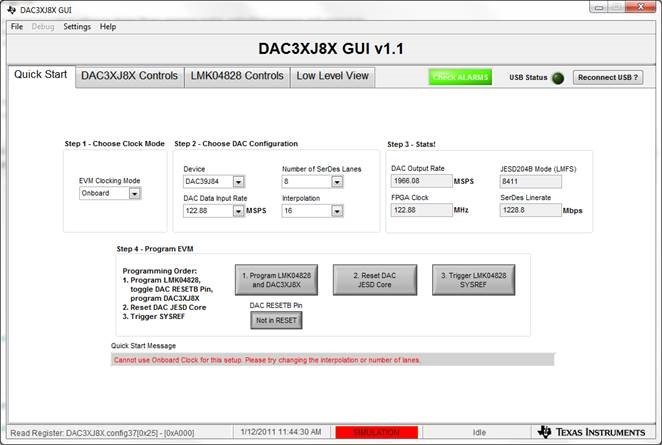The image size is (662, 445).
Task: Click the date and time status entry
Action: click(x=281, y=432)
